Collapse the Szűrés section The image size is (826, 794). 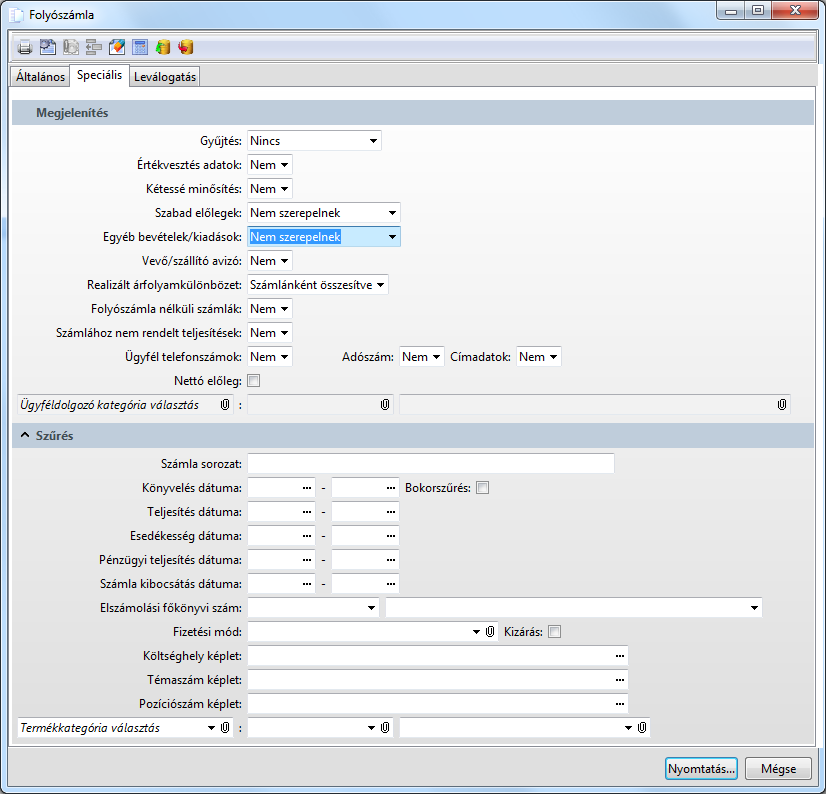click(25, 436)
